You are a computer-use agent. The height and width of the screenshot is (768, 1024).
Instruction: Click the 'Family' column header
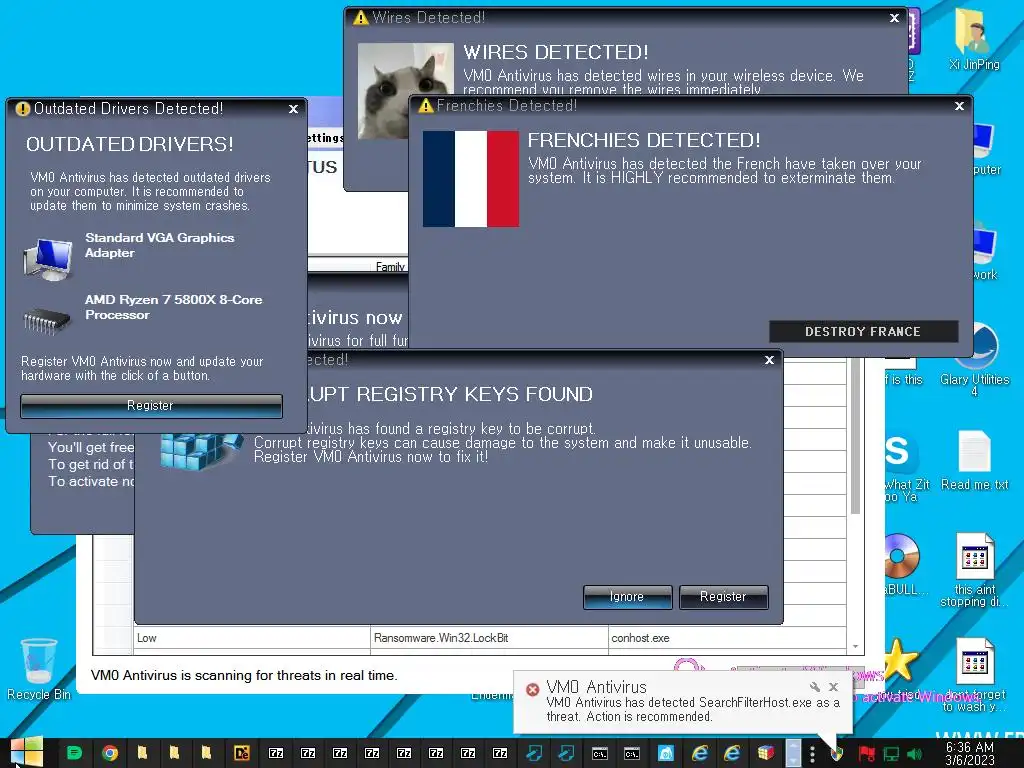[x=391, y=266]
